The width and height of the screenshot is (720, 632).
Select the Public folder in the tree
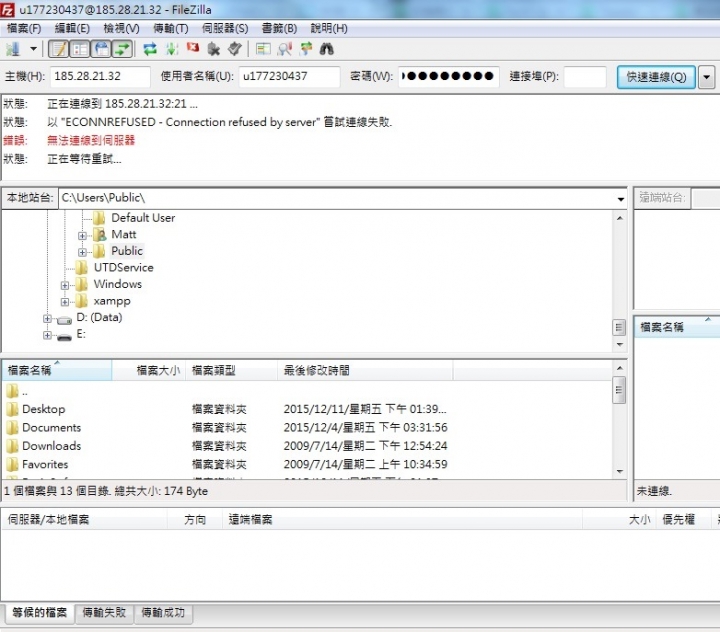[127, 251]
